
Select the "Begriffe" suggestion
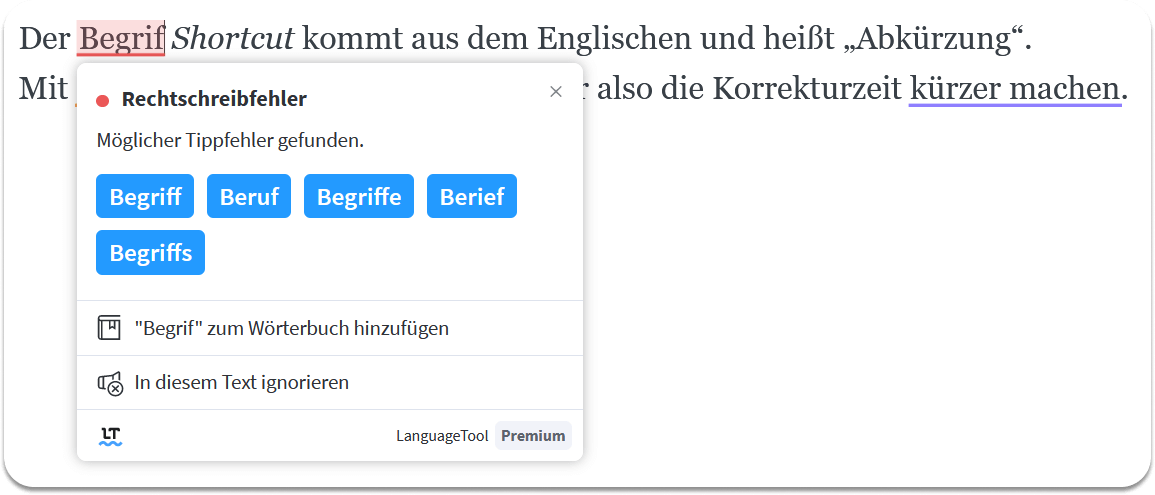pyautogui.click(x=359, y=197)
